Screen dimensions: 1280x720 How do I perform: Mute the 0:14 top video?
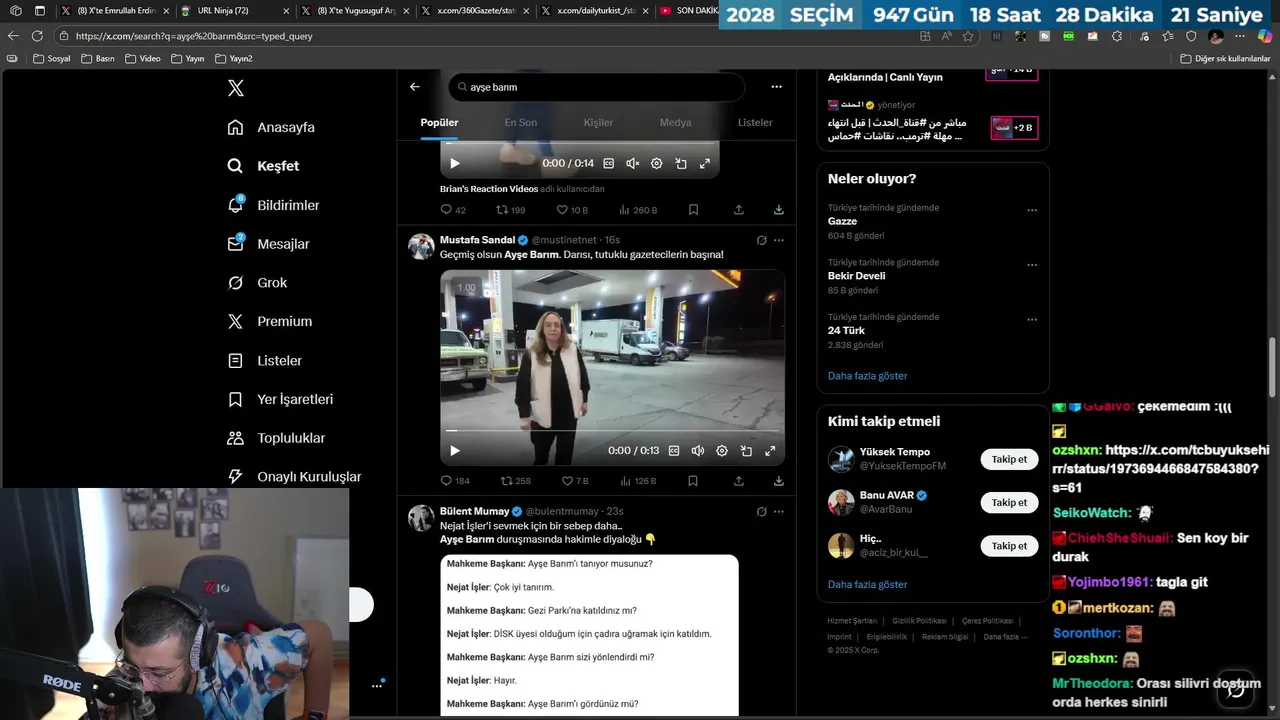click(x=633, y=163)
